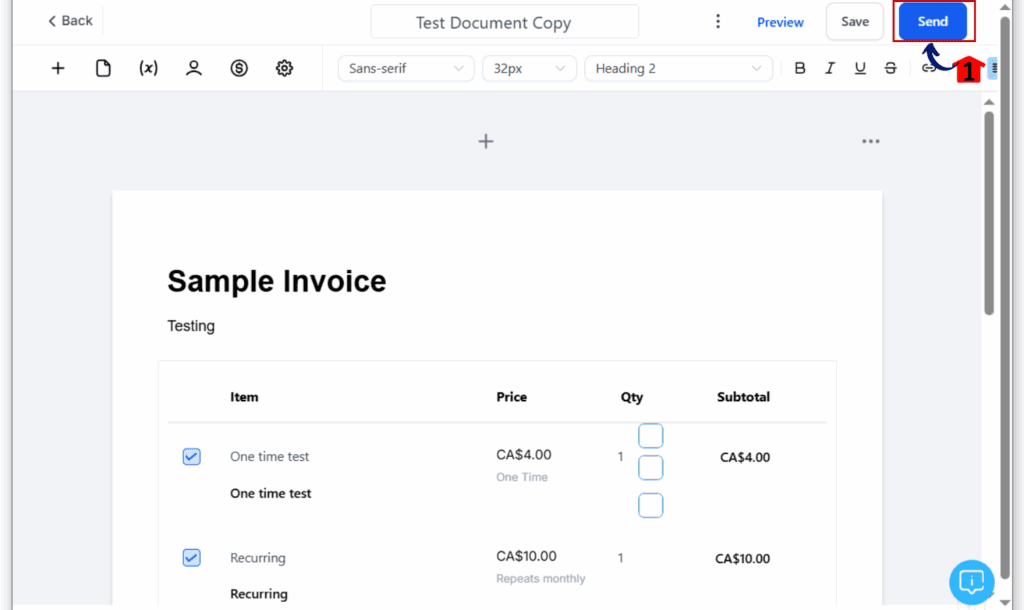This screenshot has height=610, width=1024.
Task: Select the Sample Invoice heading
Action: point(277,281)
